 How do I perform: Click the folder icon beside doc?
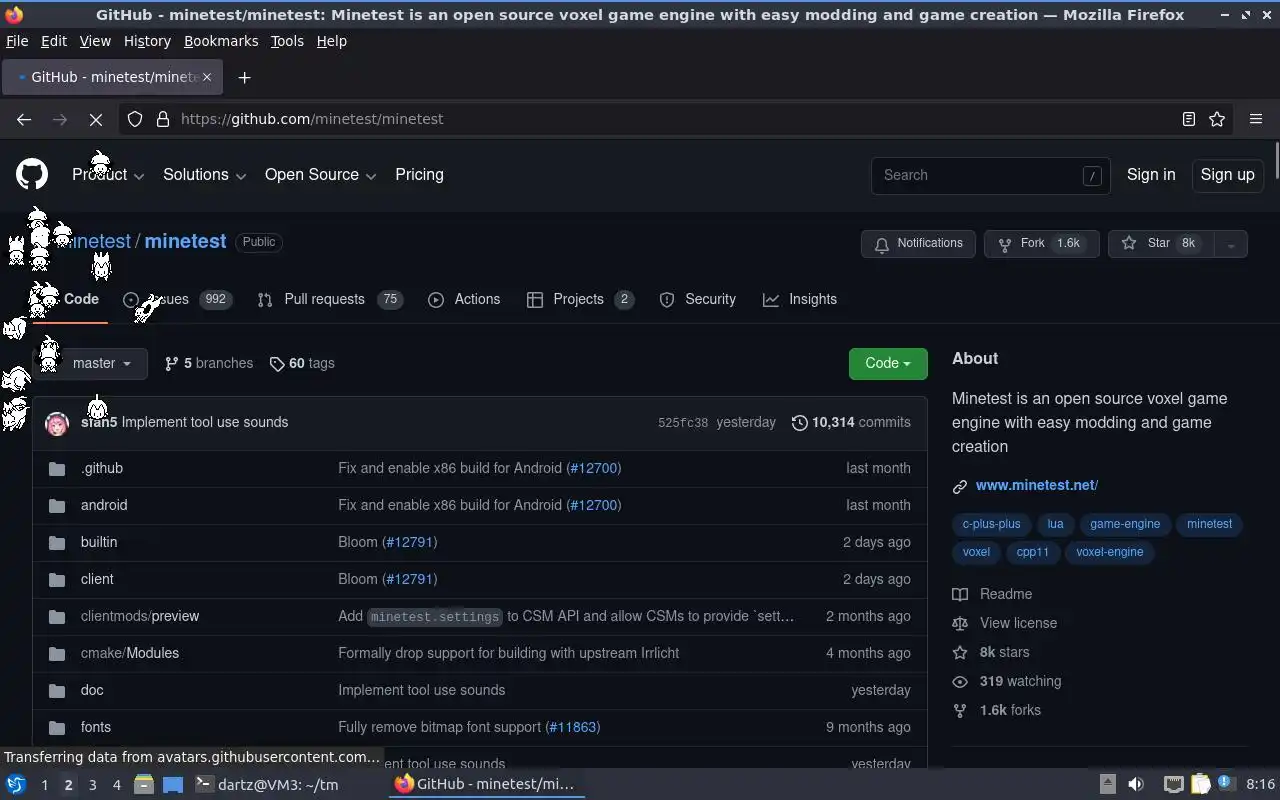click(x=57, y=690)
